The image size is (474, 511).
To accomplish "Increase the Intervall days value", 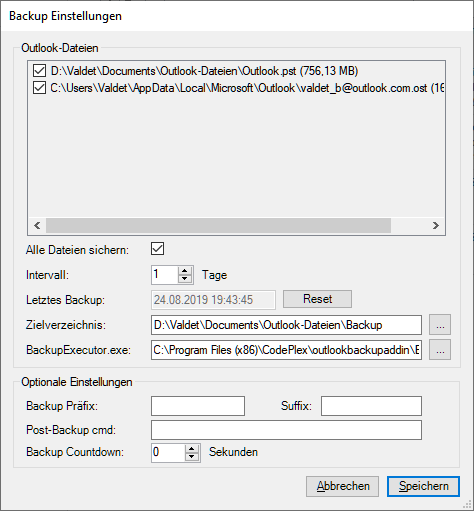I will click(185, 271).
